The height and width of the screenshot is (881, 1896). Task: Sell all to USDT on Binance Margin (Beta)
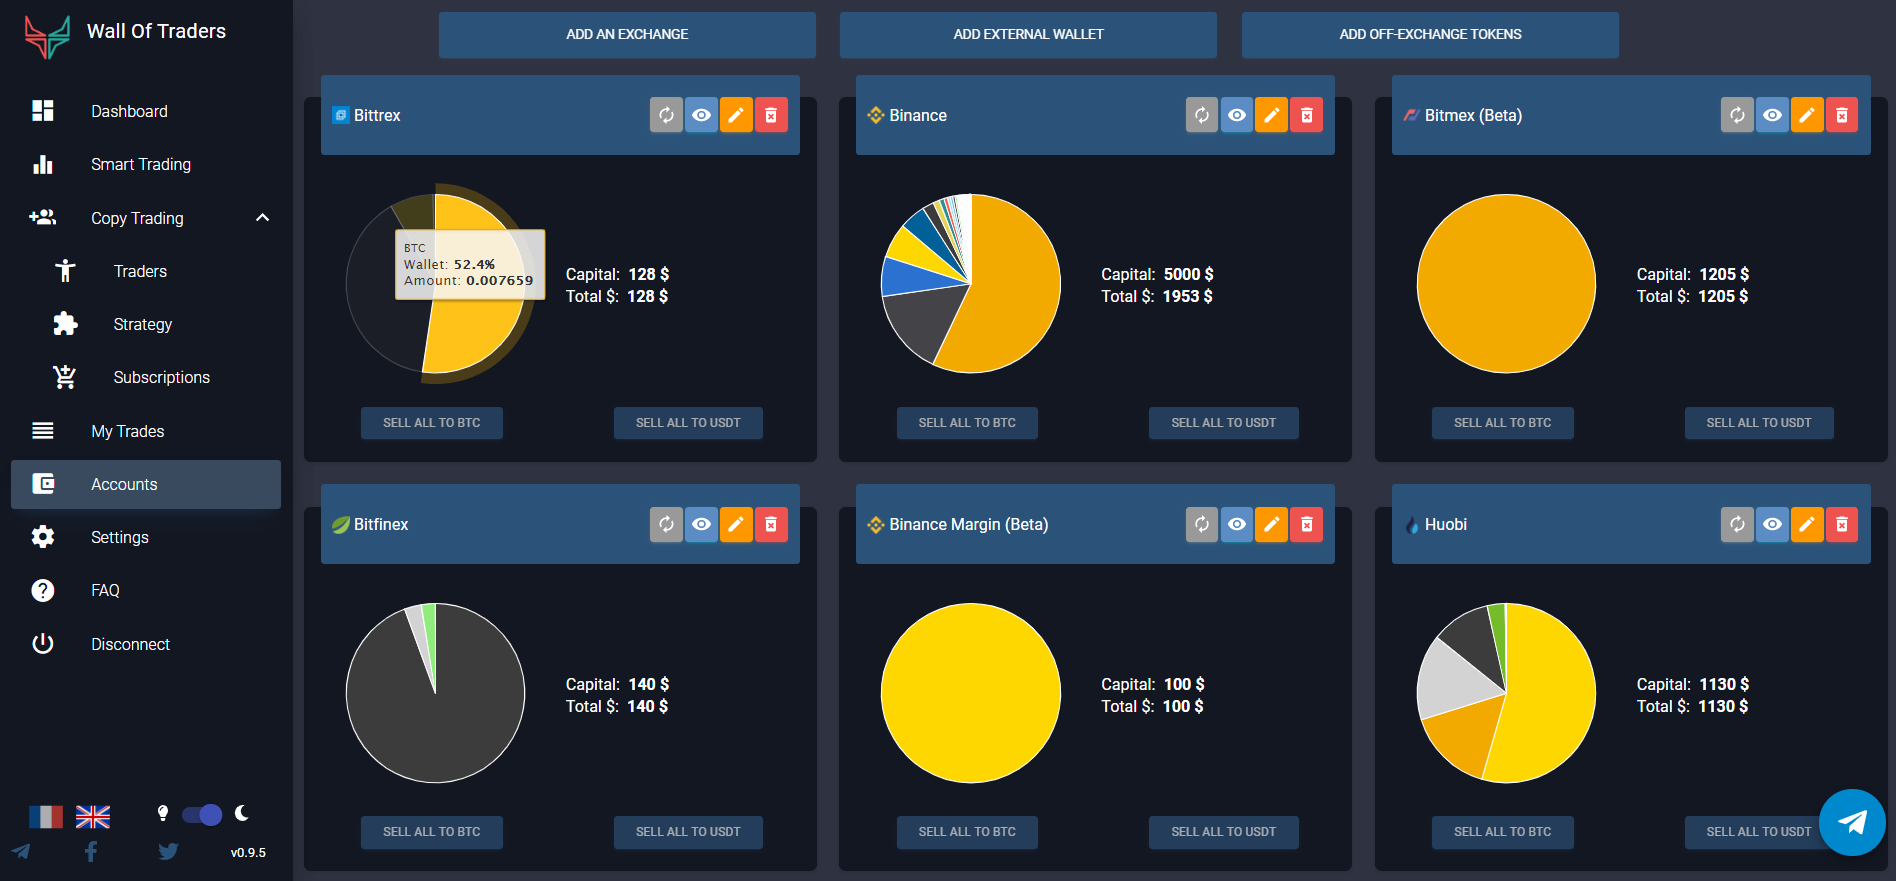(1224, 832)
